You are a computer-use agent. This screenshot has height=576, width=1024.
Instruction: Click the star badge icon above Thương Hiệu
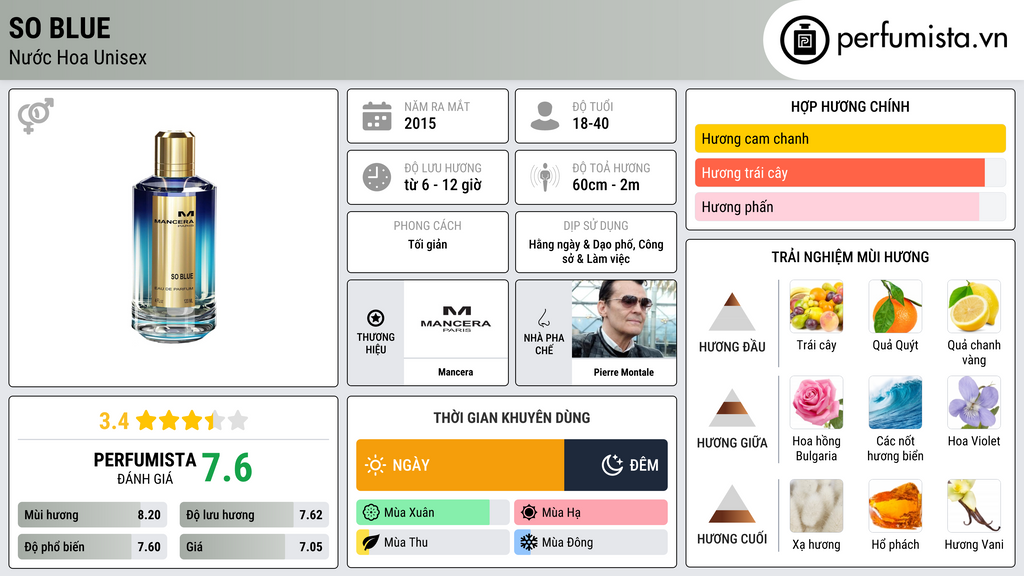[x=376, y=318]
